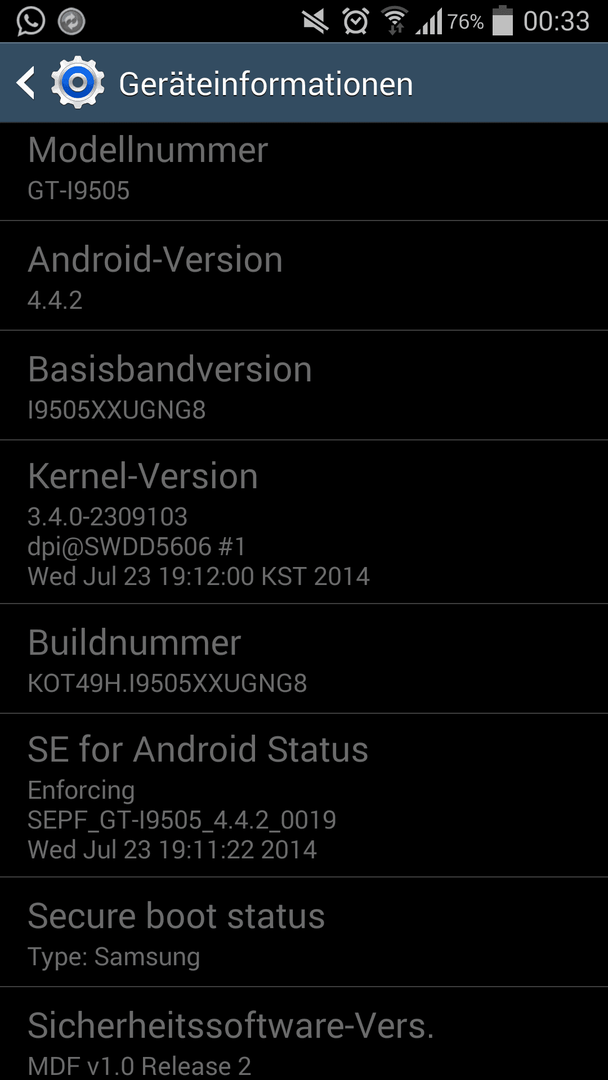Tap the Wi-Fi status icon
The image size is (608, 1080).
click(395, 21)
